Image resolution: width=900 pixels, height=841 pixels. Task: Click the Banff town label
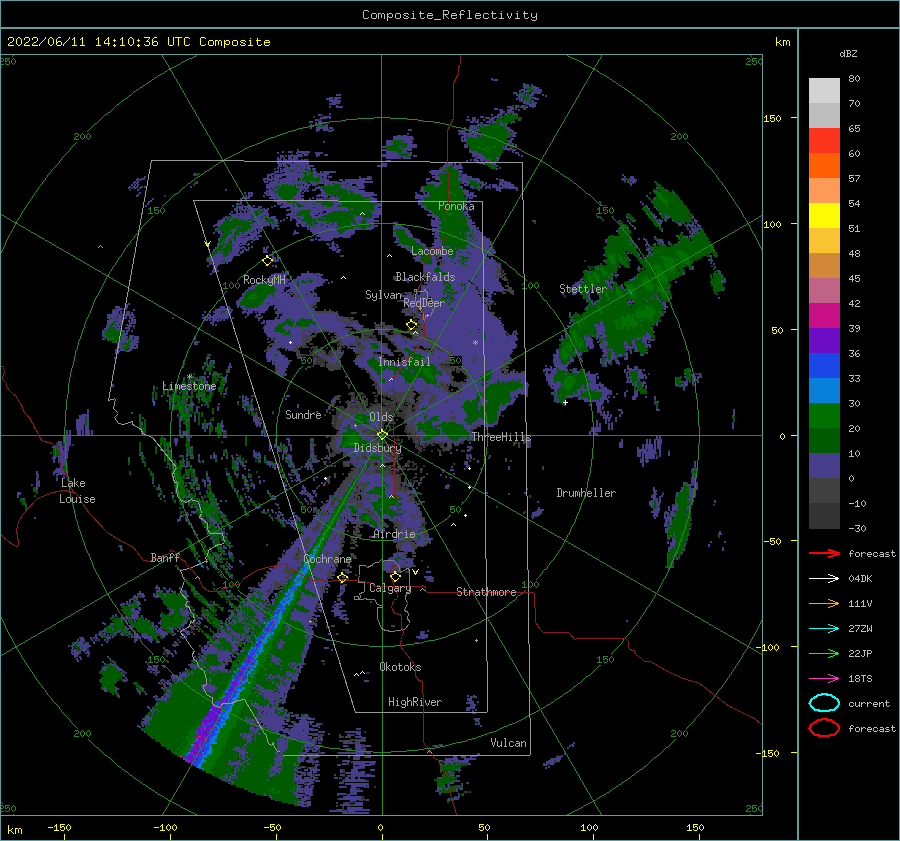pyautogui.click(x=165, y=557)
